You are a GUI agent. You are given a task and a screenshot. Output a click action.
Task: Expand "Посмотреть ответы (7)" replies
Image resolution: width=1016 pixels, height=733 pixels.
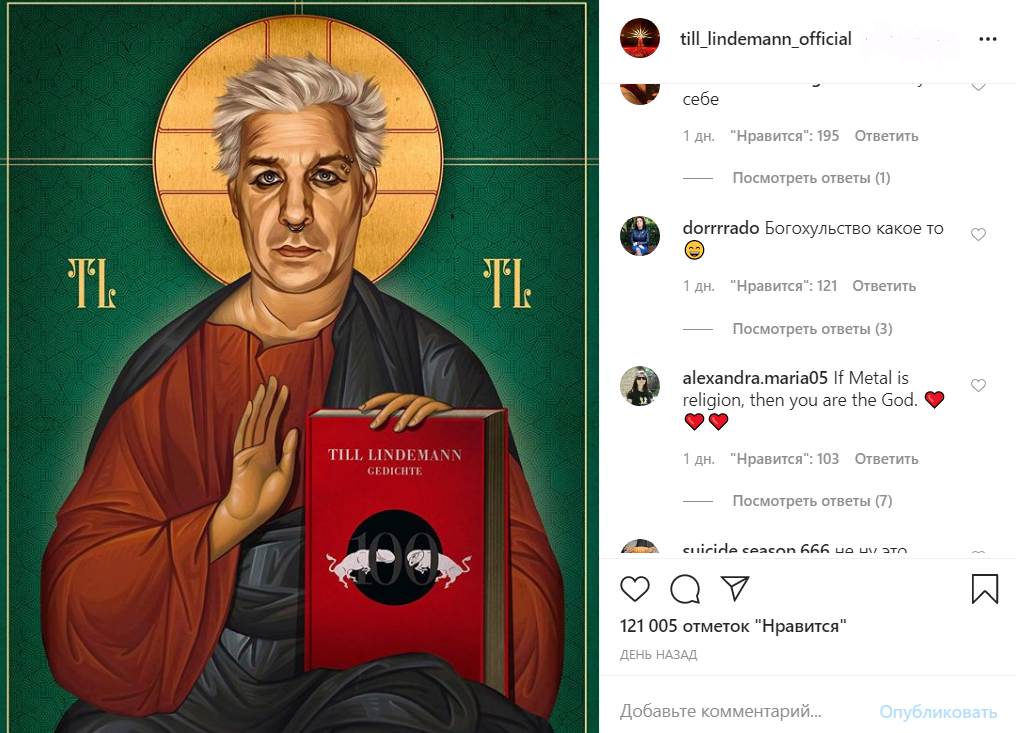pyautogui.click(x=812, y=500)
